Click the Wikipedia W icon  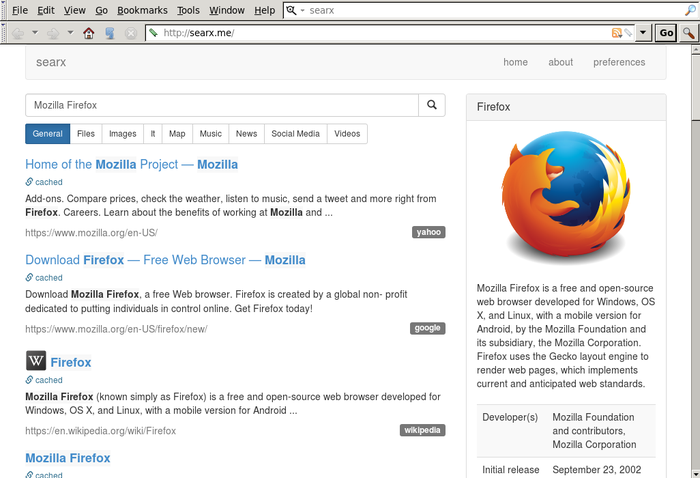(x=36, y=361)
